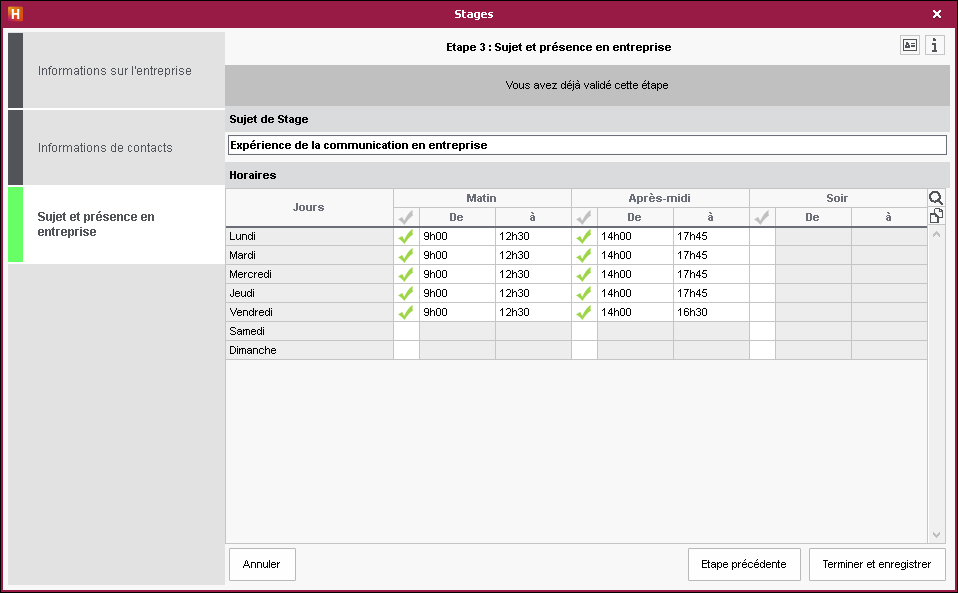This screenshot has width=958, height=593.
Task: Select the Samedi day row label
Action: coord(309,331)
